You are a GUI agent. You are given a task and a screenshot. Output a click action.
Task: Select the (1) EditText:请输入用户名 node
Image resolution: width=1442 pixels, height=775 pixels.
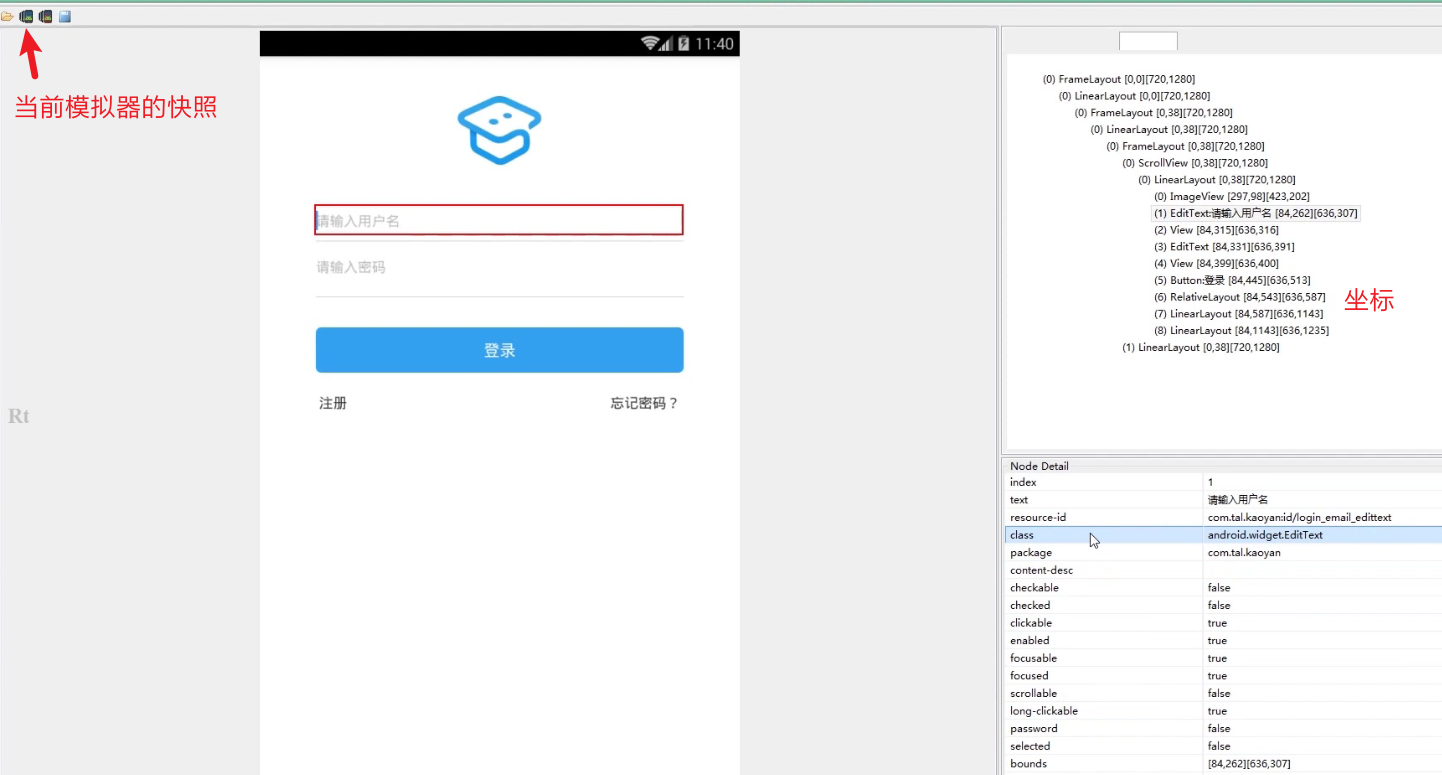coord(1256,213)
